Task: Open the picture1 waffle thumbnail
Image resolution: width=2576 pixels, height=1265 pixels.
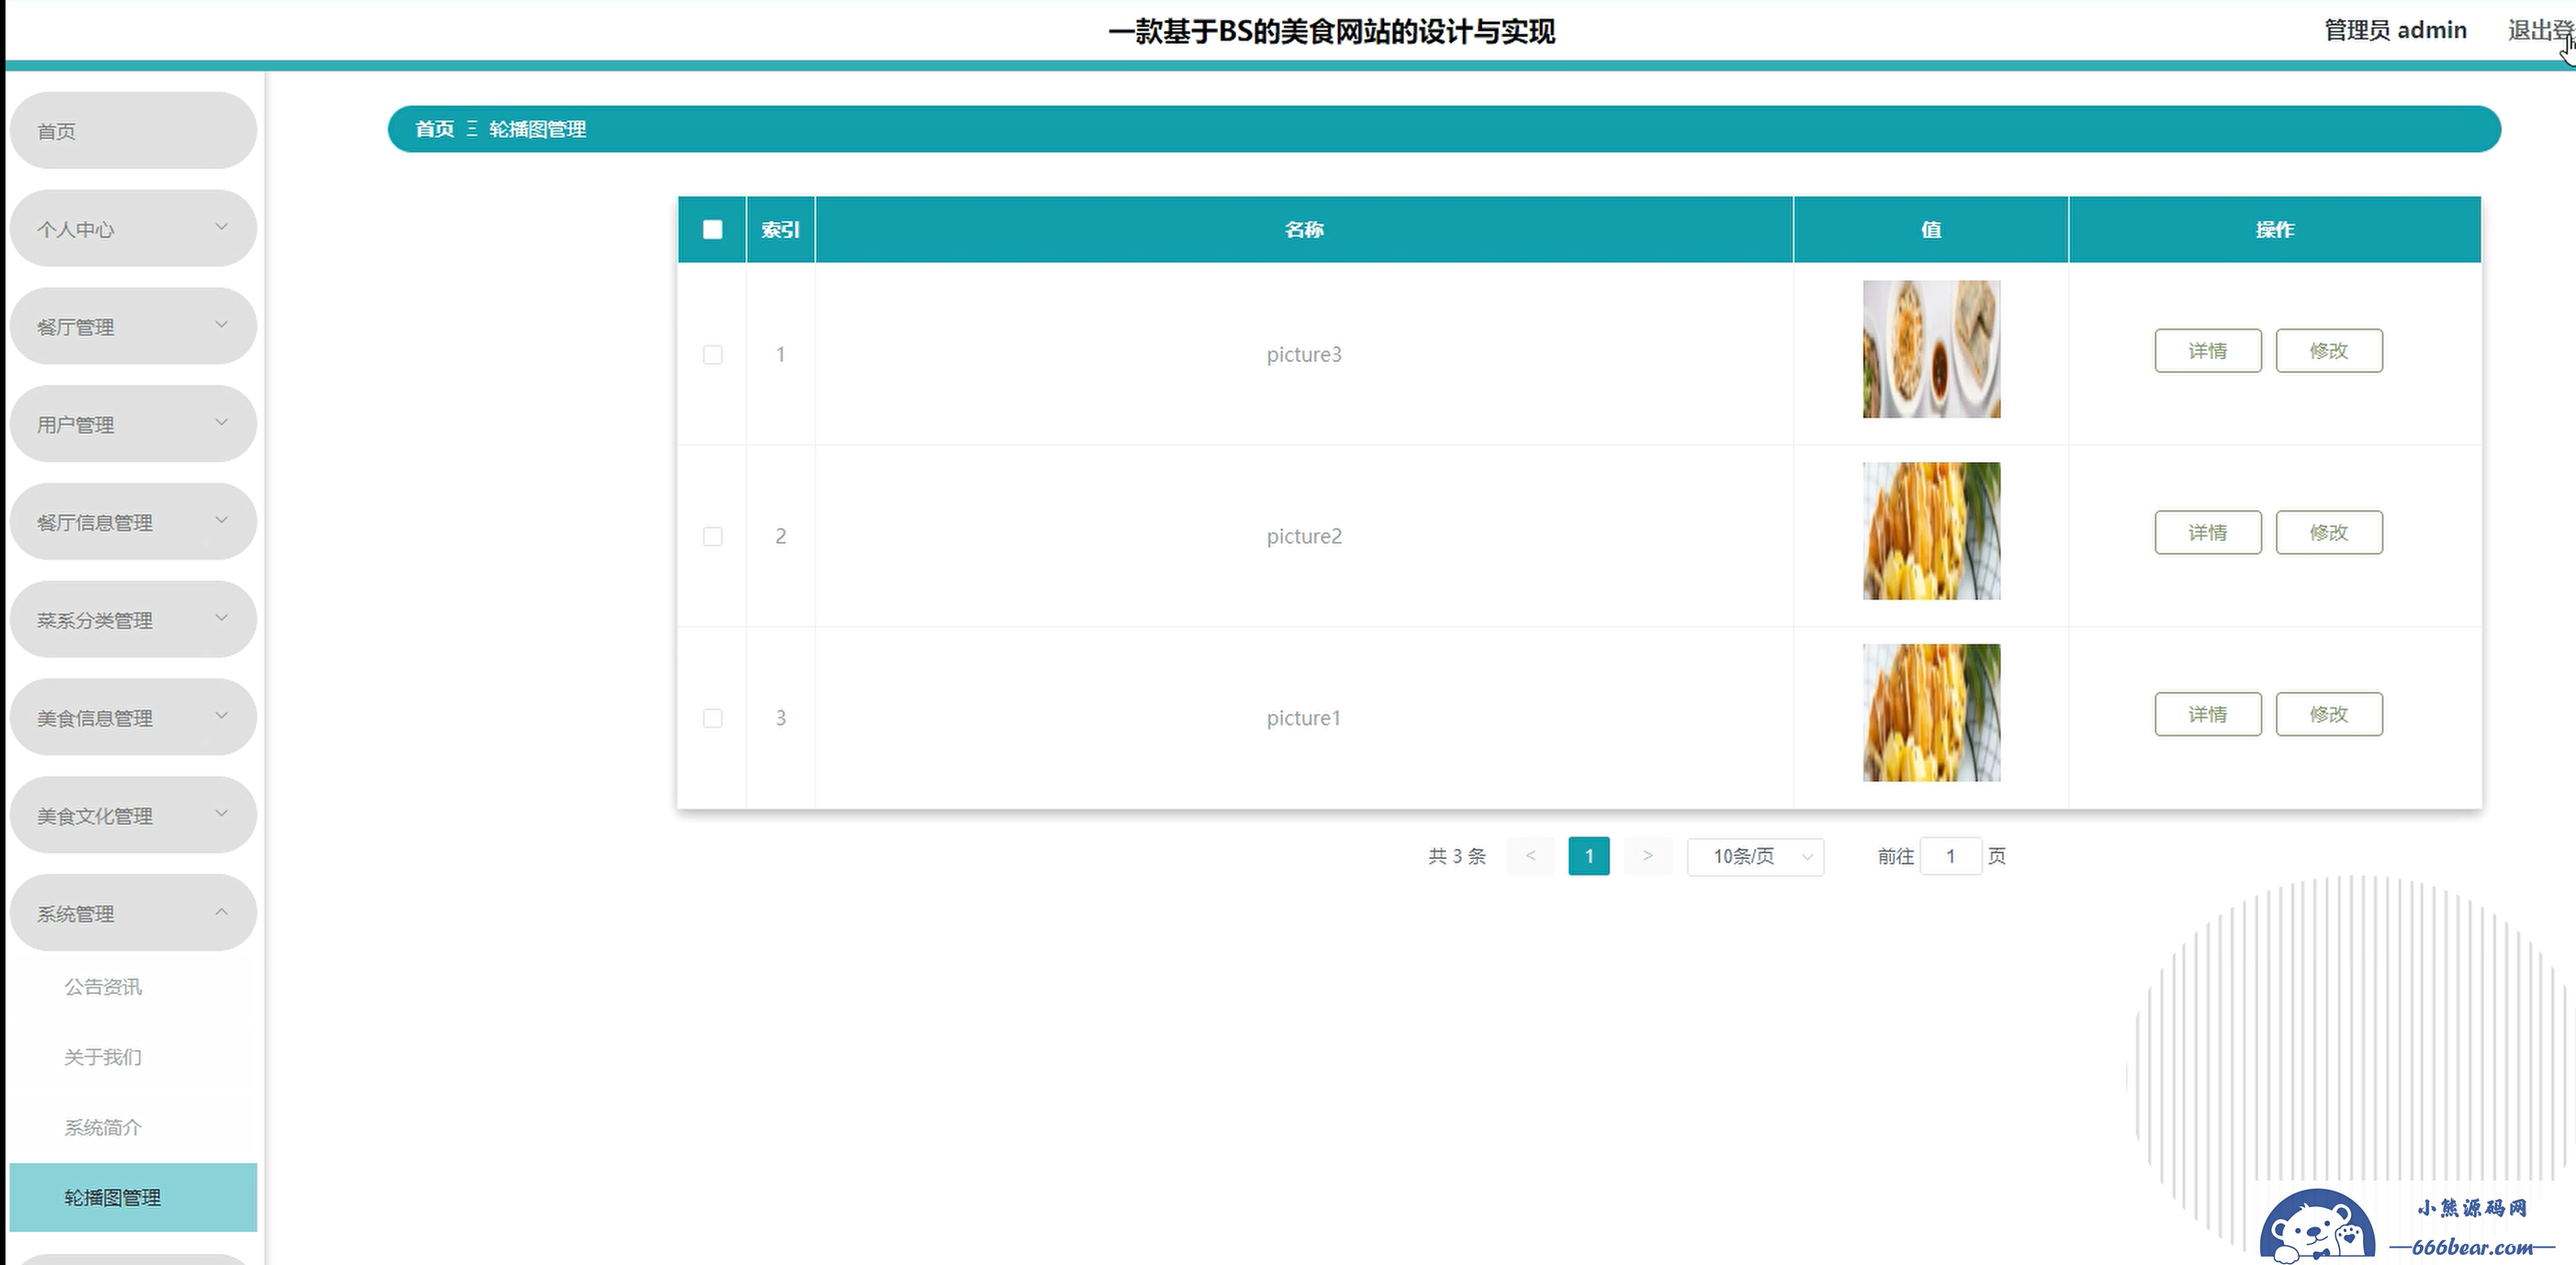Action: pos(1931,713)
